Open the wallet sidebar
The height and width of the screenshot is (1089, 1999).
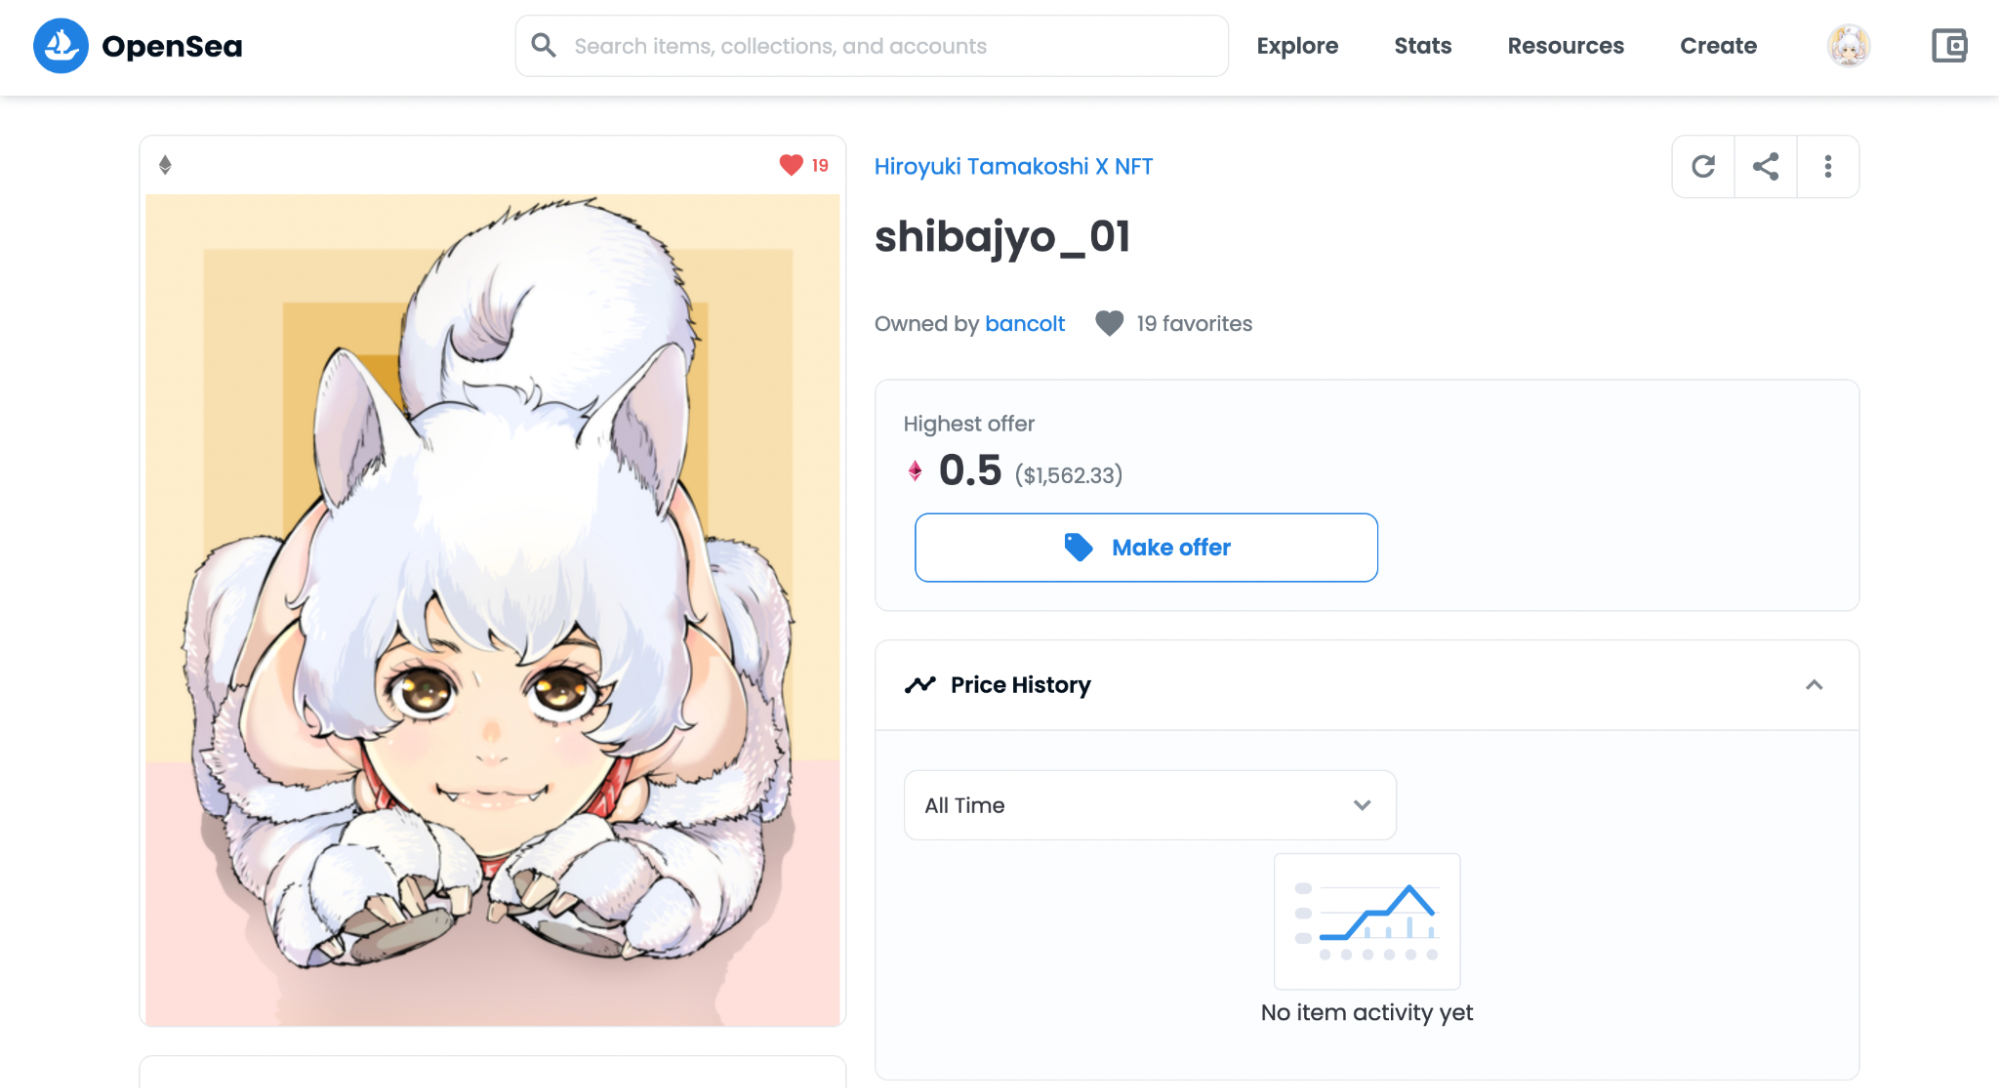[1948, 45]
